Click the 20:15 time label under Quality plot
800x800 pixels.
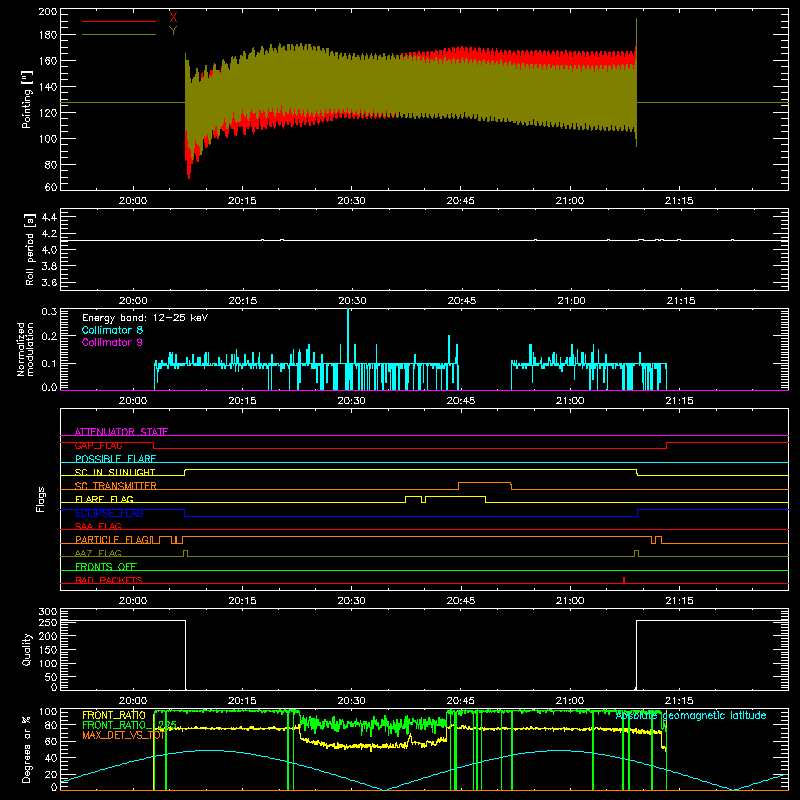tap(242, 701)
